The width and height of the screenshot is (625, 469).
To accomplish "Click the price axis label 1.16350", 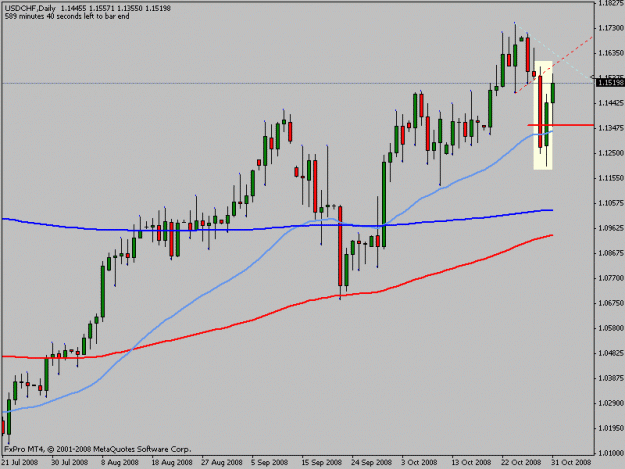I will tap(611, 53).
